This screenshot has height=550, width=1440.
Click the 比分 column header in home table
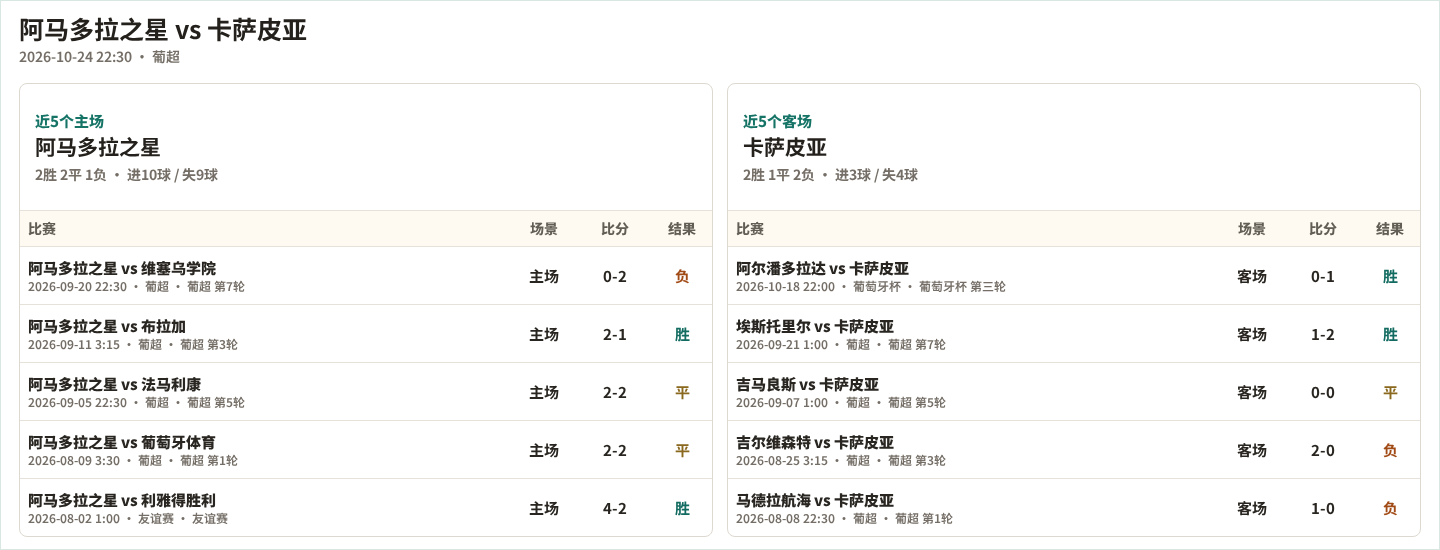point(615,228)
